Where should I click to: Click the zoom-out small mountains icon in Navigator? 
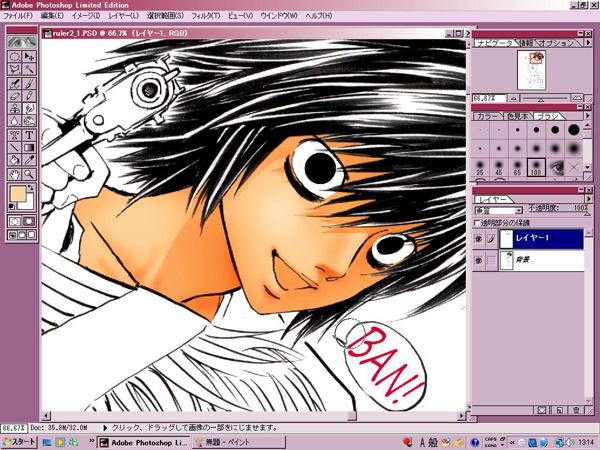tap(514, 98)
